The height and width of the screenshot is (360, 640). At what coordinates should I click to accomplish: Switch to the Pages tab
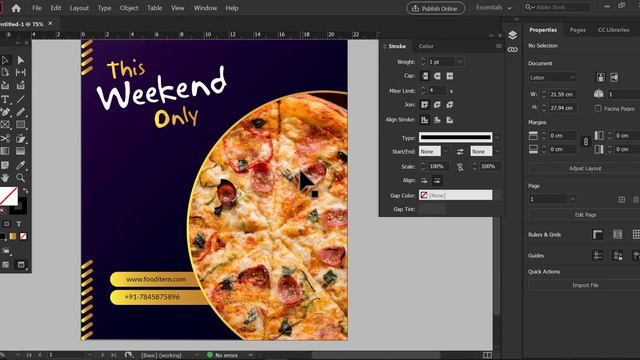pos(578,30)
